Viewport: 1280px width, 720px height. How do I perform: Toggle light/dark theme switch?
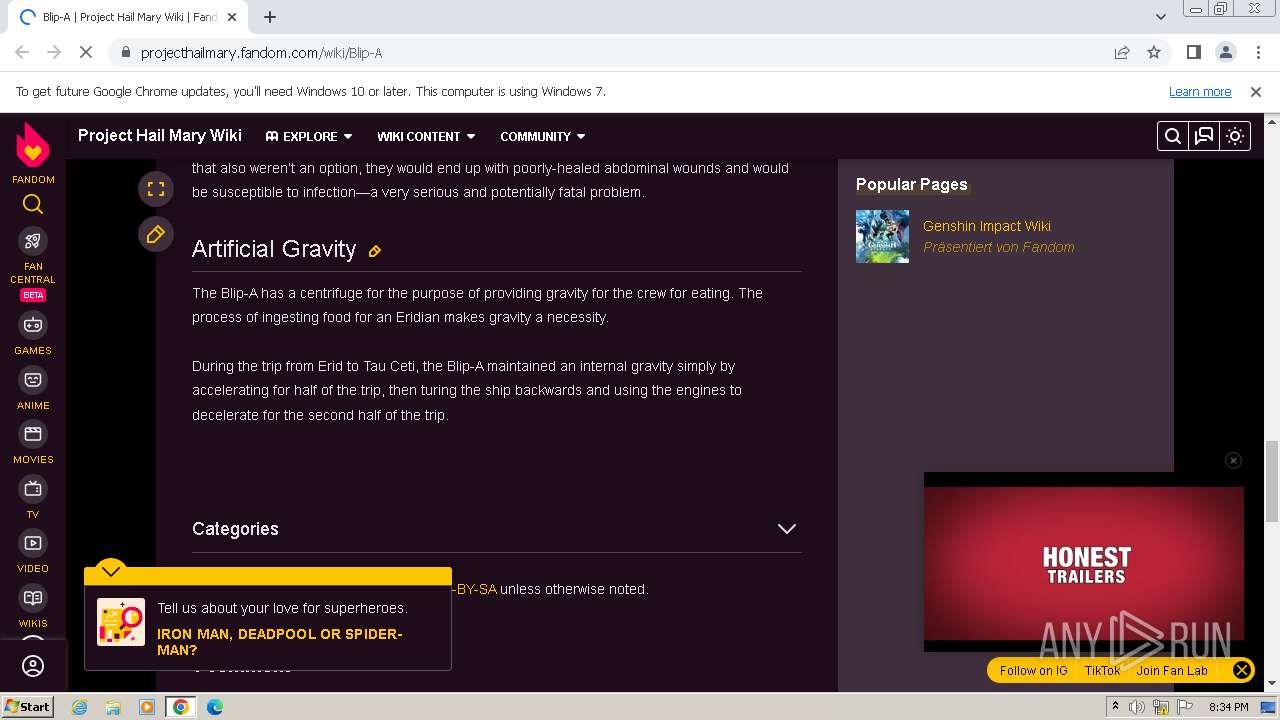pos(1235,136)
